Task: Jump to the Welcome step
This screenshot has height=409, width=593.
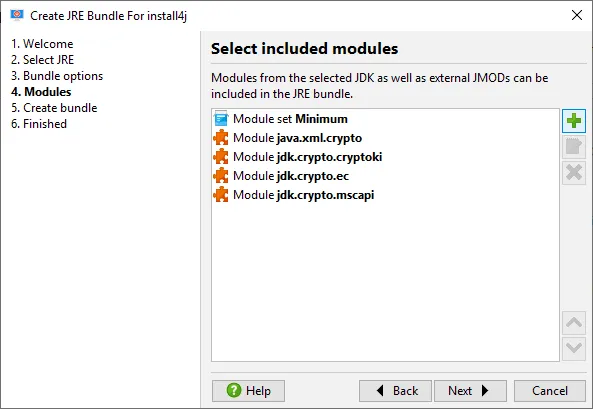Action: (42, 44)
